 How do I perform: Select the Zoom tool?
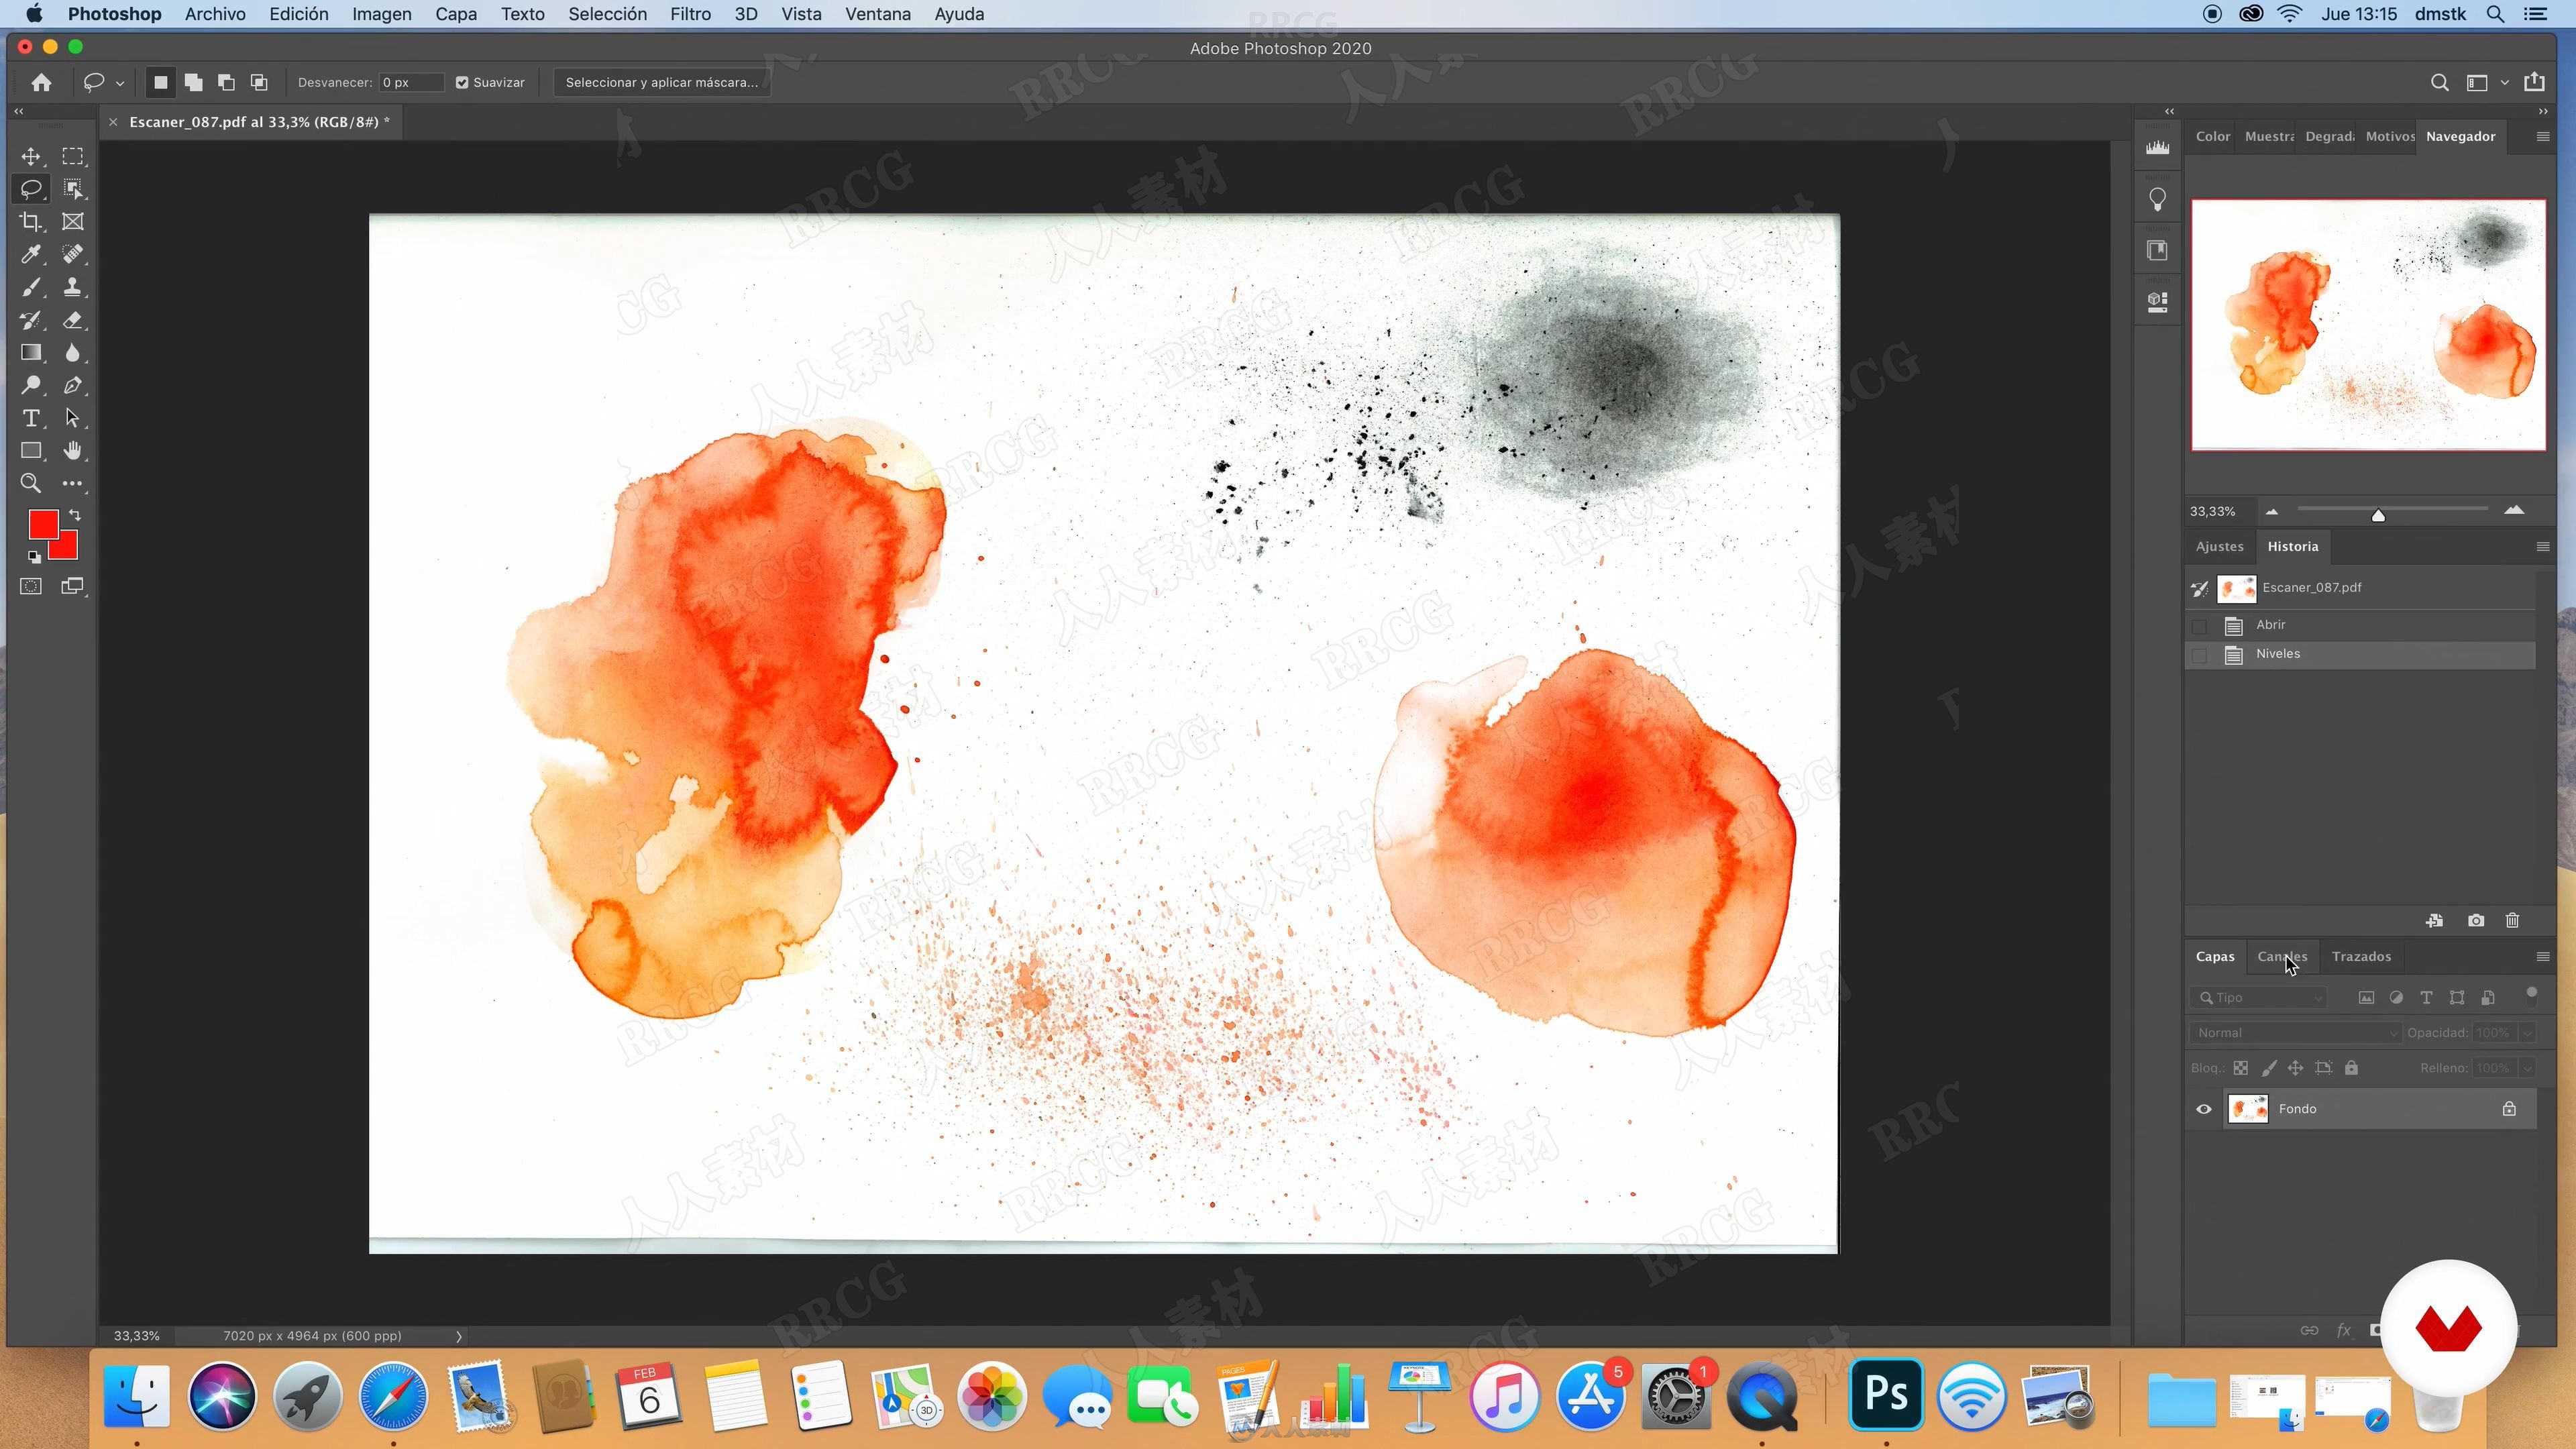31,483
